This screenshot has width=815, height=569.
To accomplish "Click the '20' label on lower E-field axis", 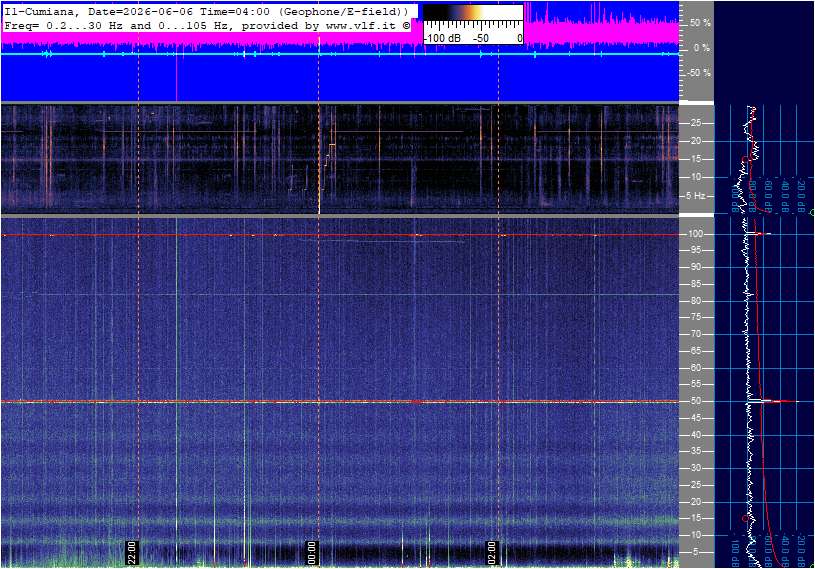I will (x=695, y=502).
